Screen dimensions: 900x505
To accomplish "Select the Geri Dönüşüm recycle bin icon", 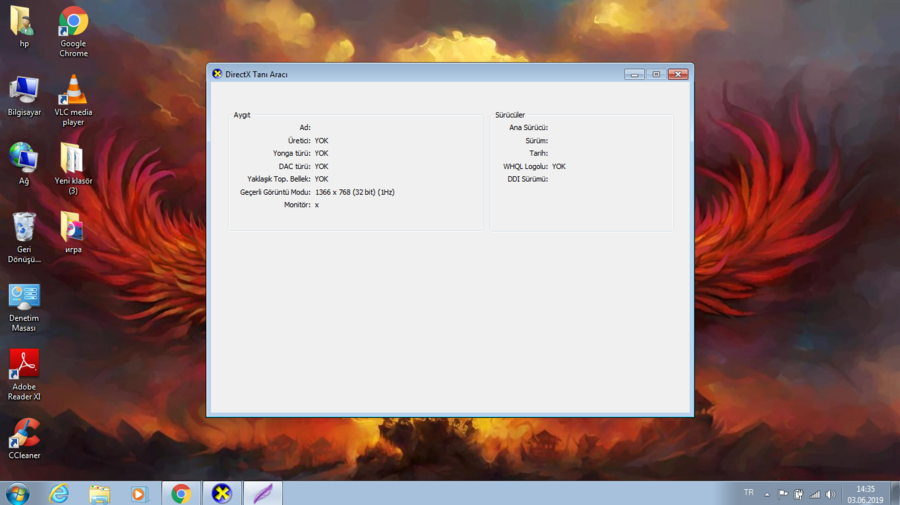I will [24, 238].
